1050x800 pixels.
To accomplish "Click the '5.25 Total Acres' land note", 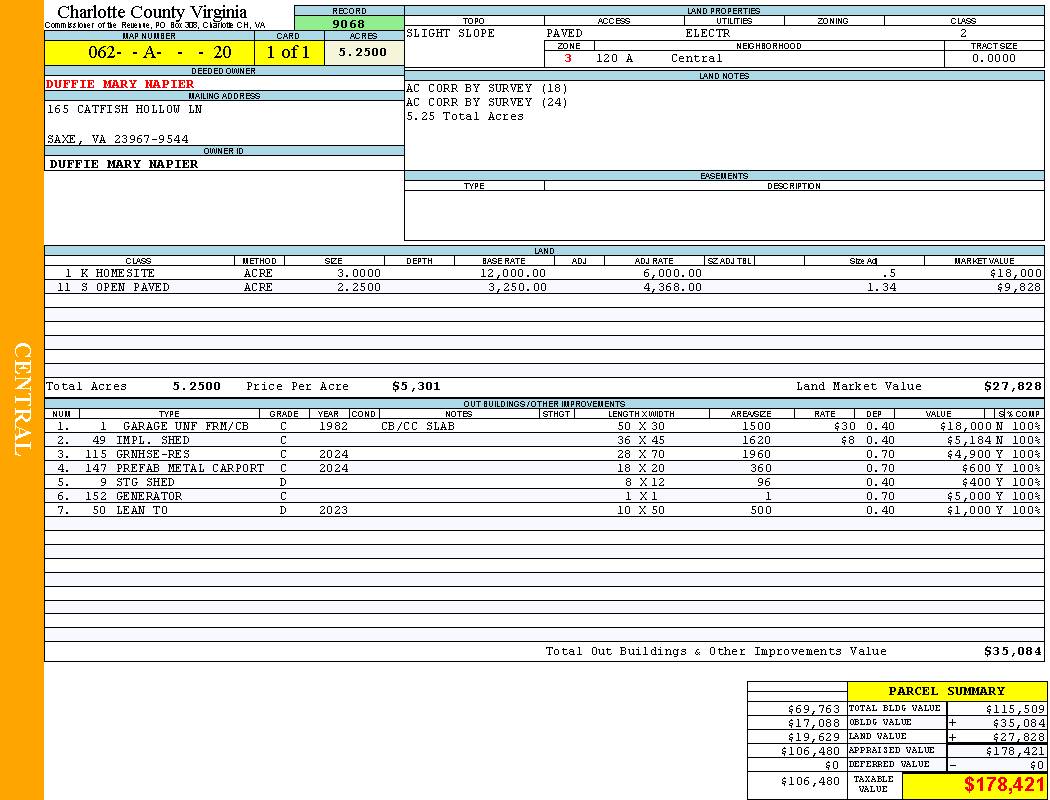I will click(x=465, y=117).
